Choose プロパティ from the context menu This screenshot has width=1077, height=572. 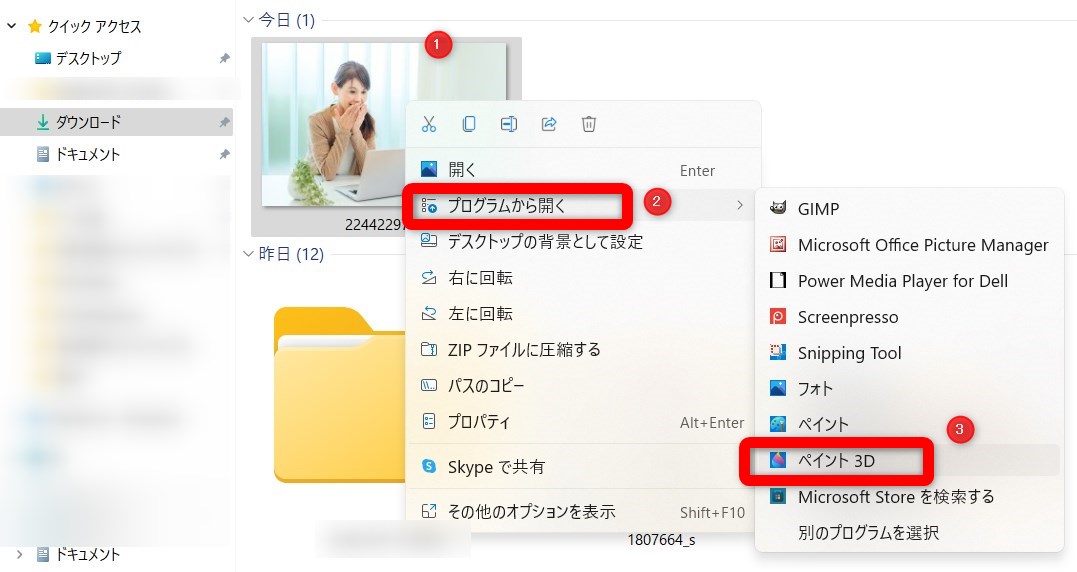pos(479,422)
